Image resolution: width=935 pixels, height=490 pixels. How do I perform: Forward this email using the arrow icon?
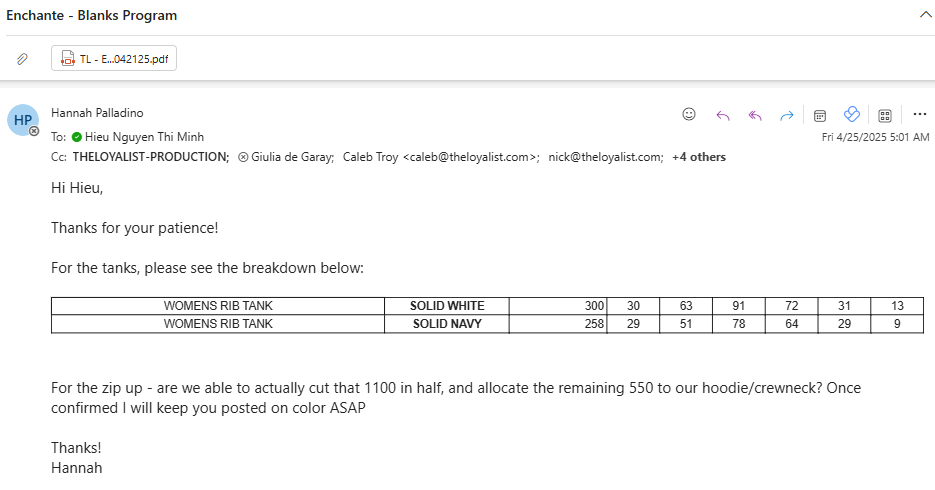(787, 115)
